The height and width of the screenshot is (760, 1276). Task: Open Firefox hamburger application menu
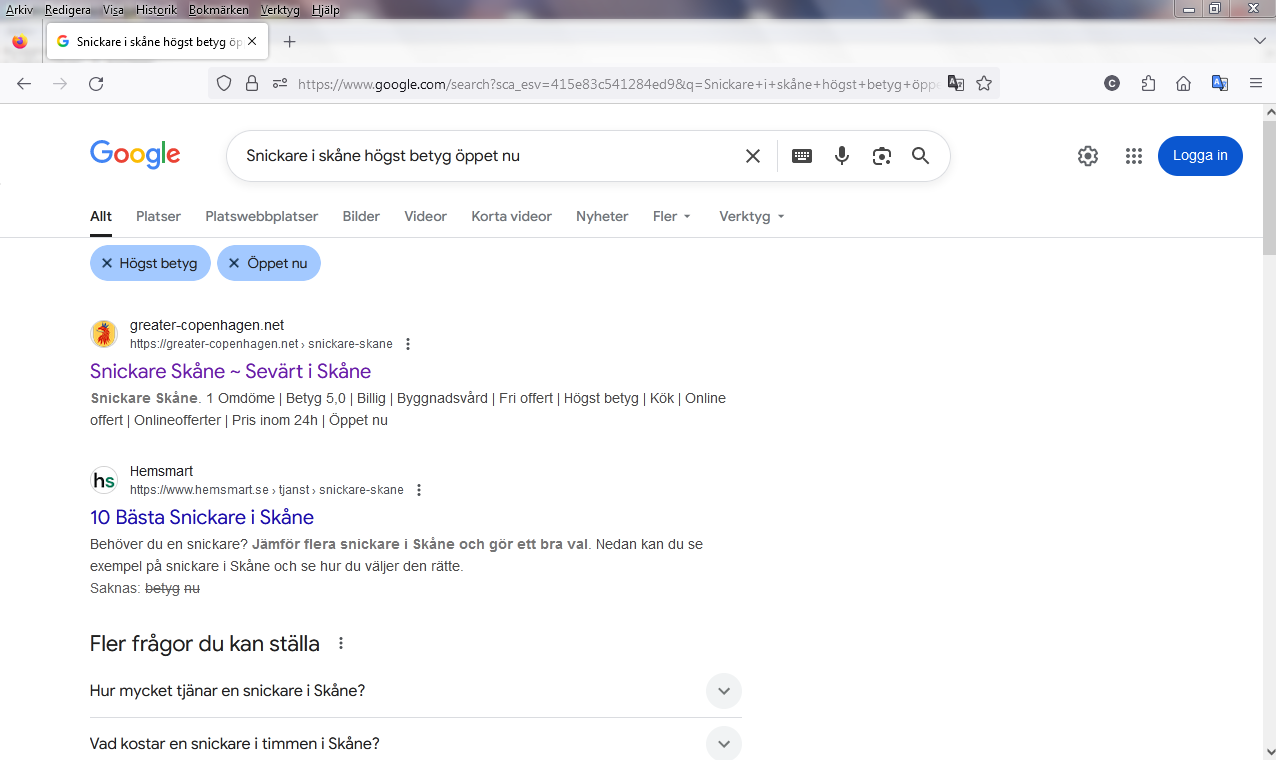click(x=1256, y=84)
